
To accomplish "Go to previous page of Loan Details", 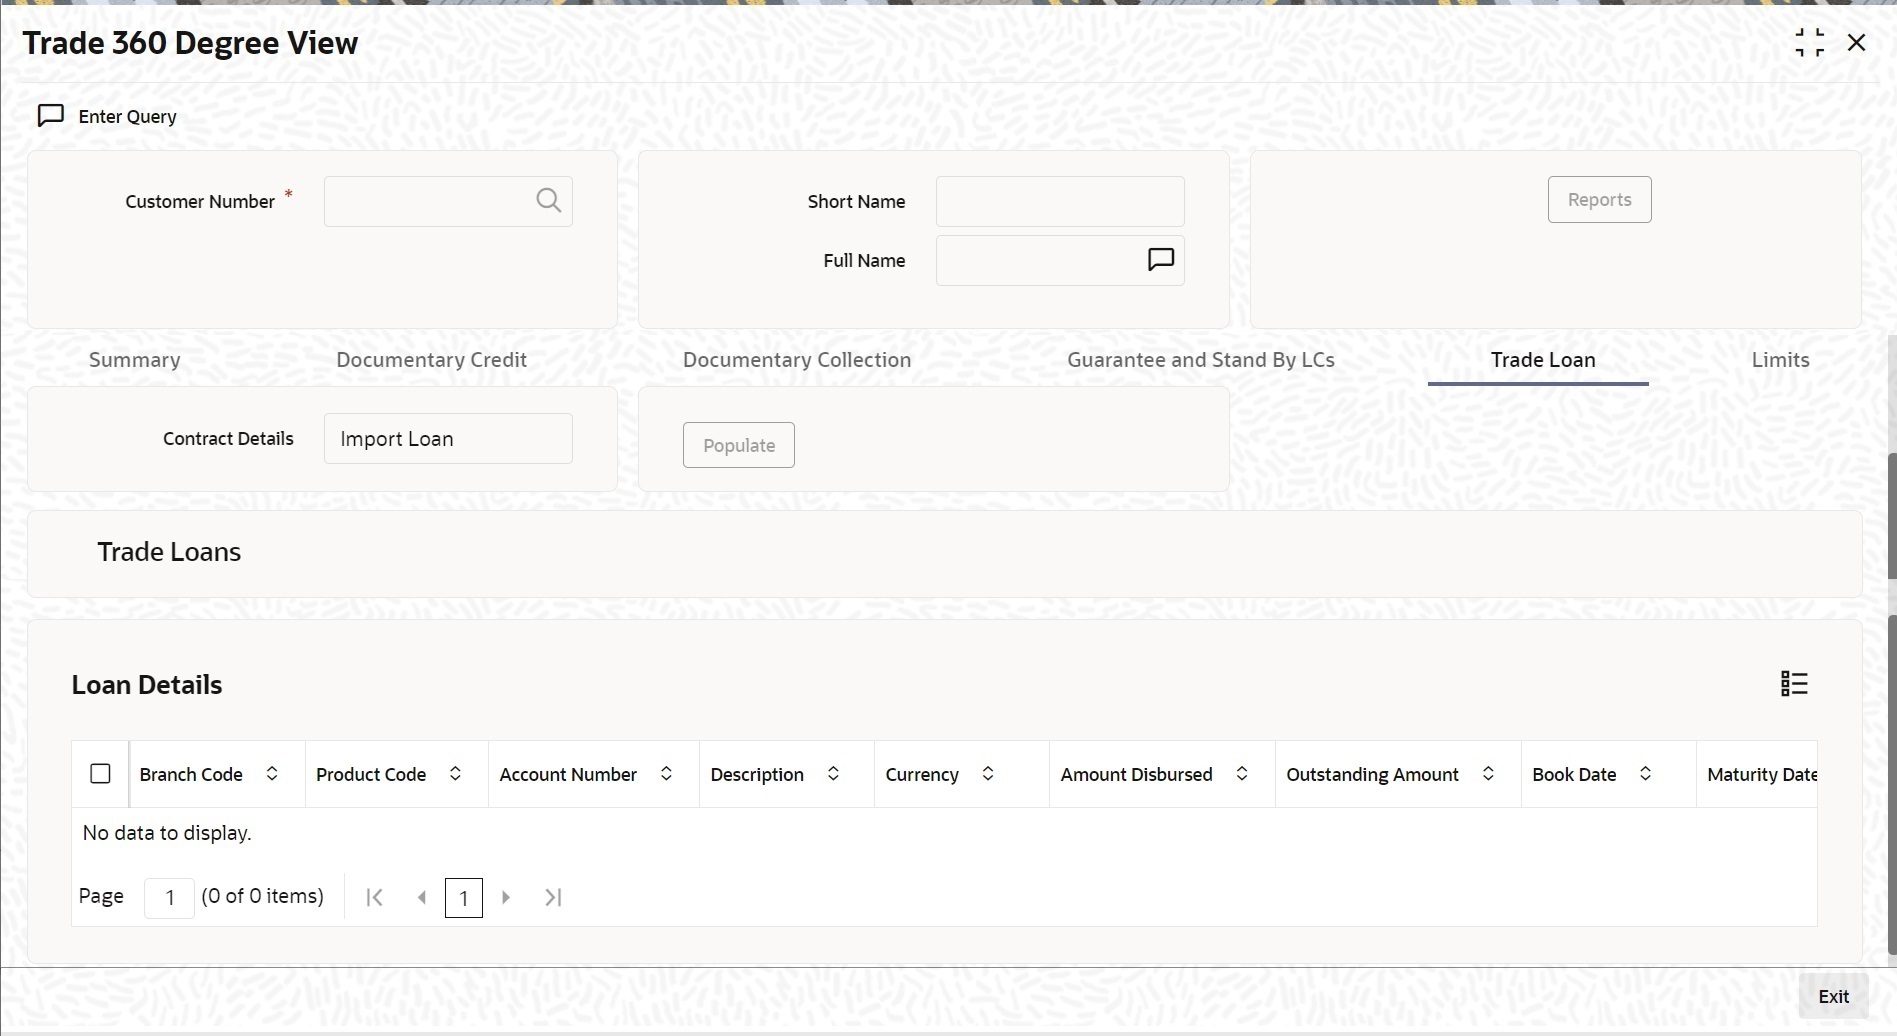I will pyautogui.click(x=422, y=898).
